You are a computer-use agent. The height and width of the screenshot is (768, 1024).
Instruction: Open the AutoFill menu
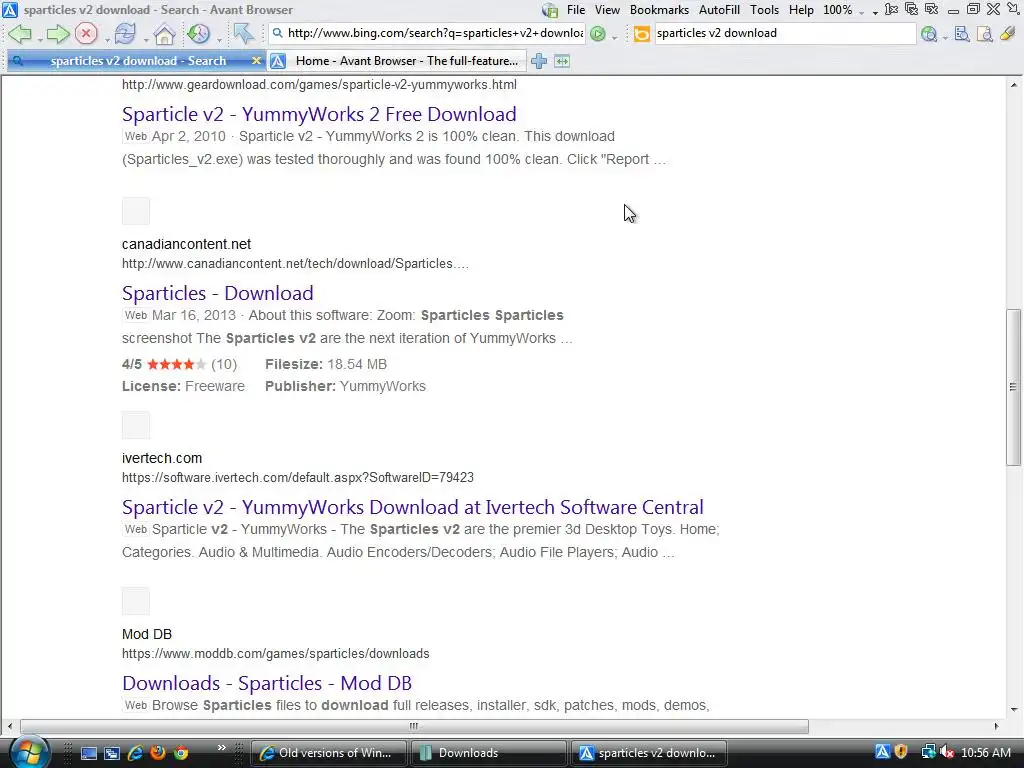(x=719, y=10)
